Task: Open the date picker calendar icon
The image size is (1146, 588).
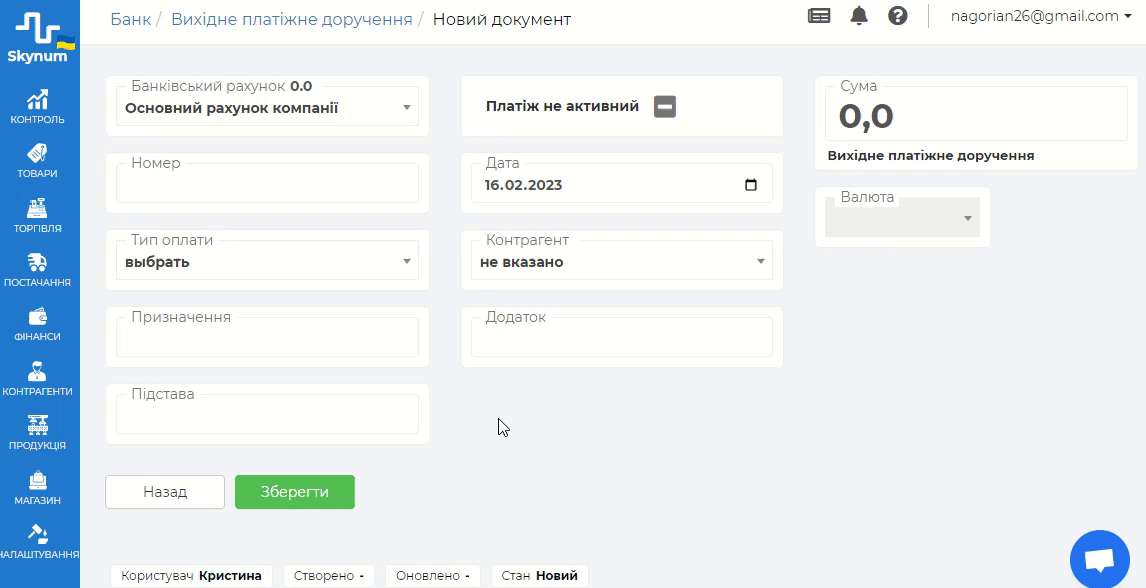Action: 751,185
